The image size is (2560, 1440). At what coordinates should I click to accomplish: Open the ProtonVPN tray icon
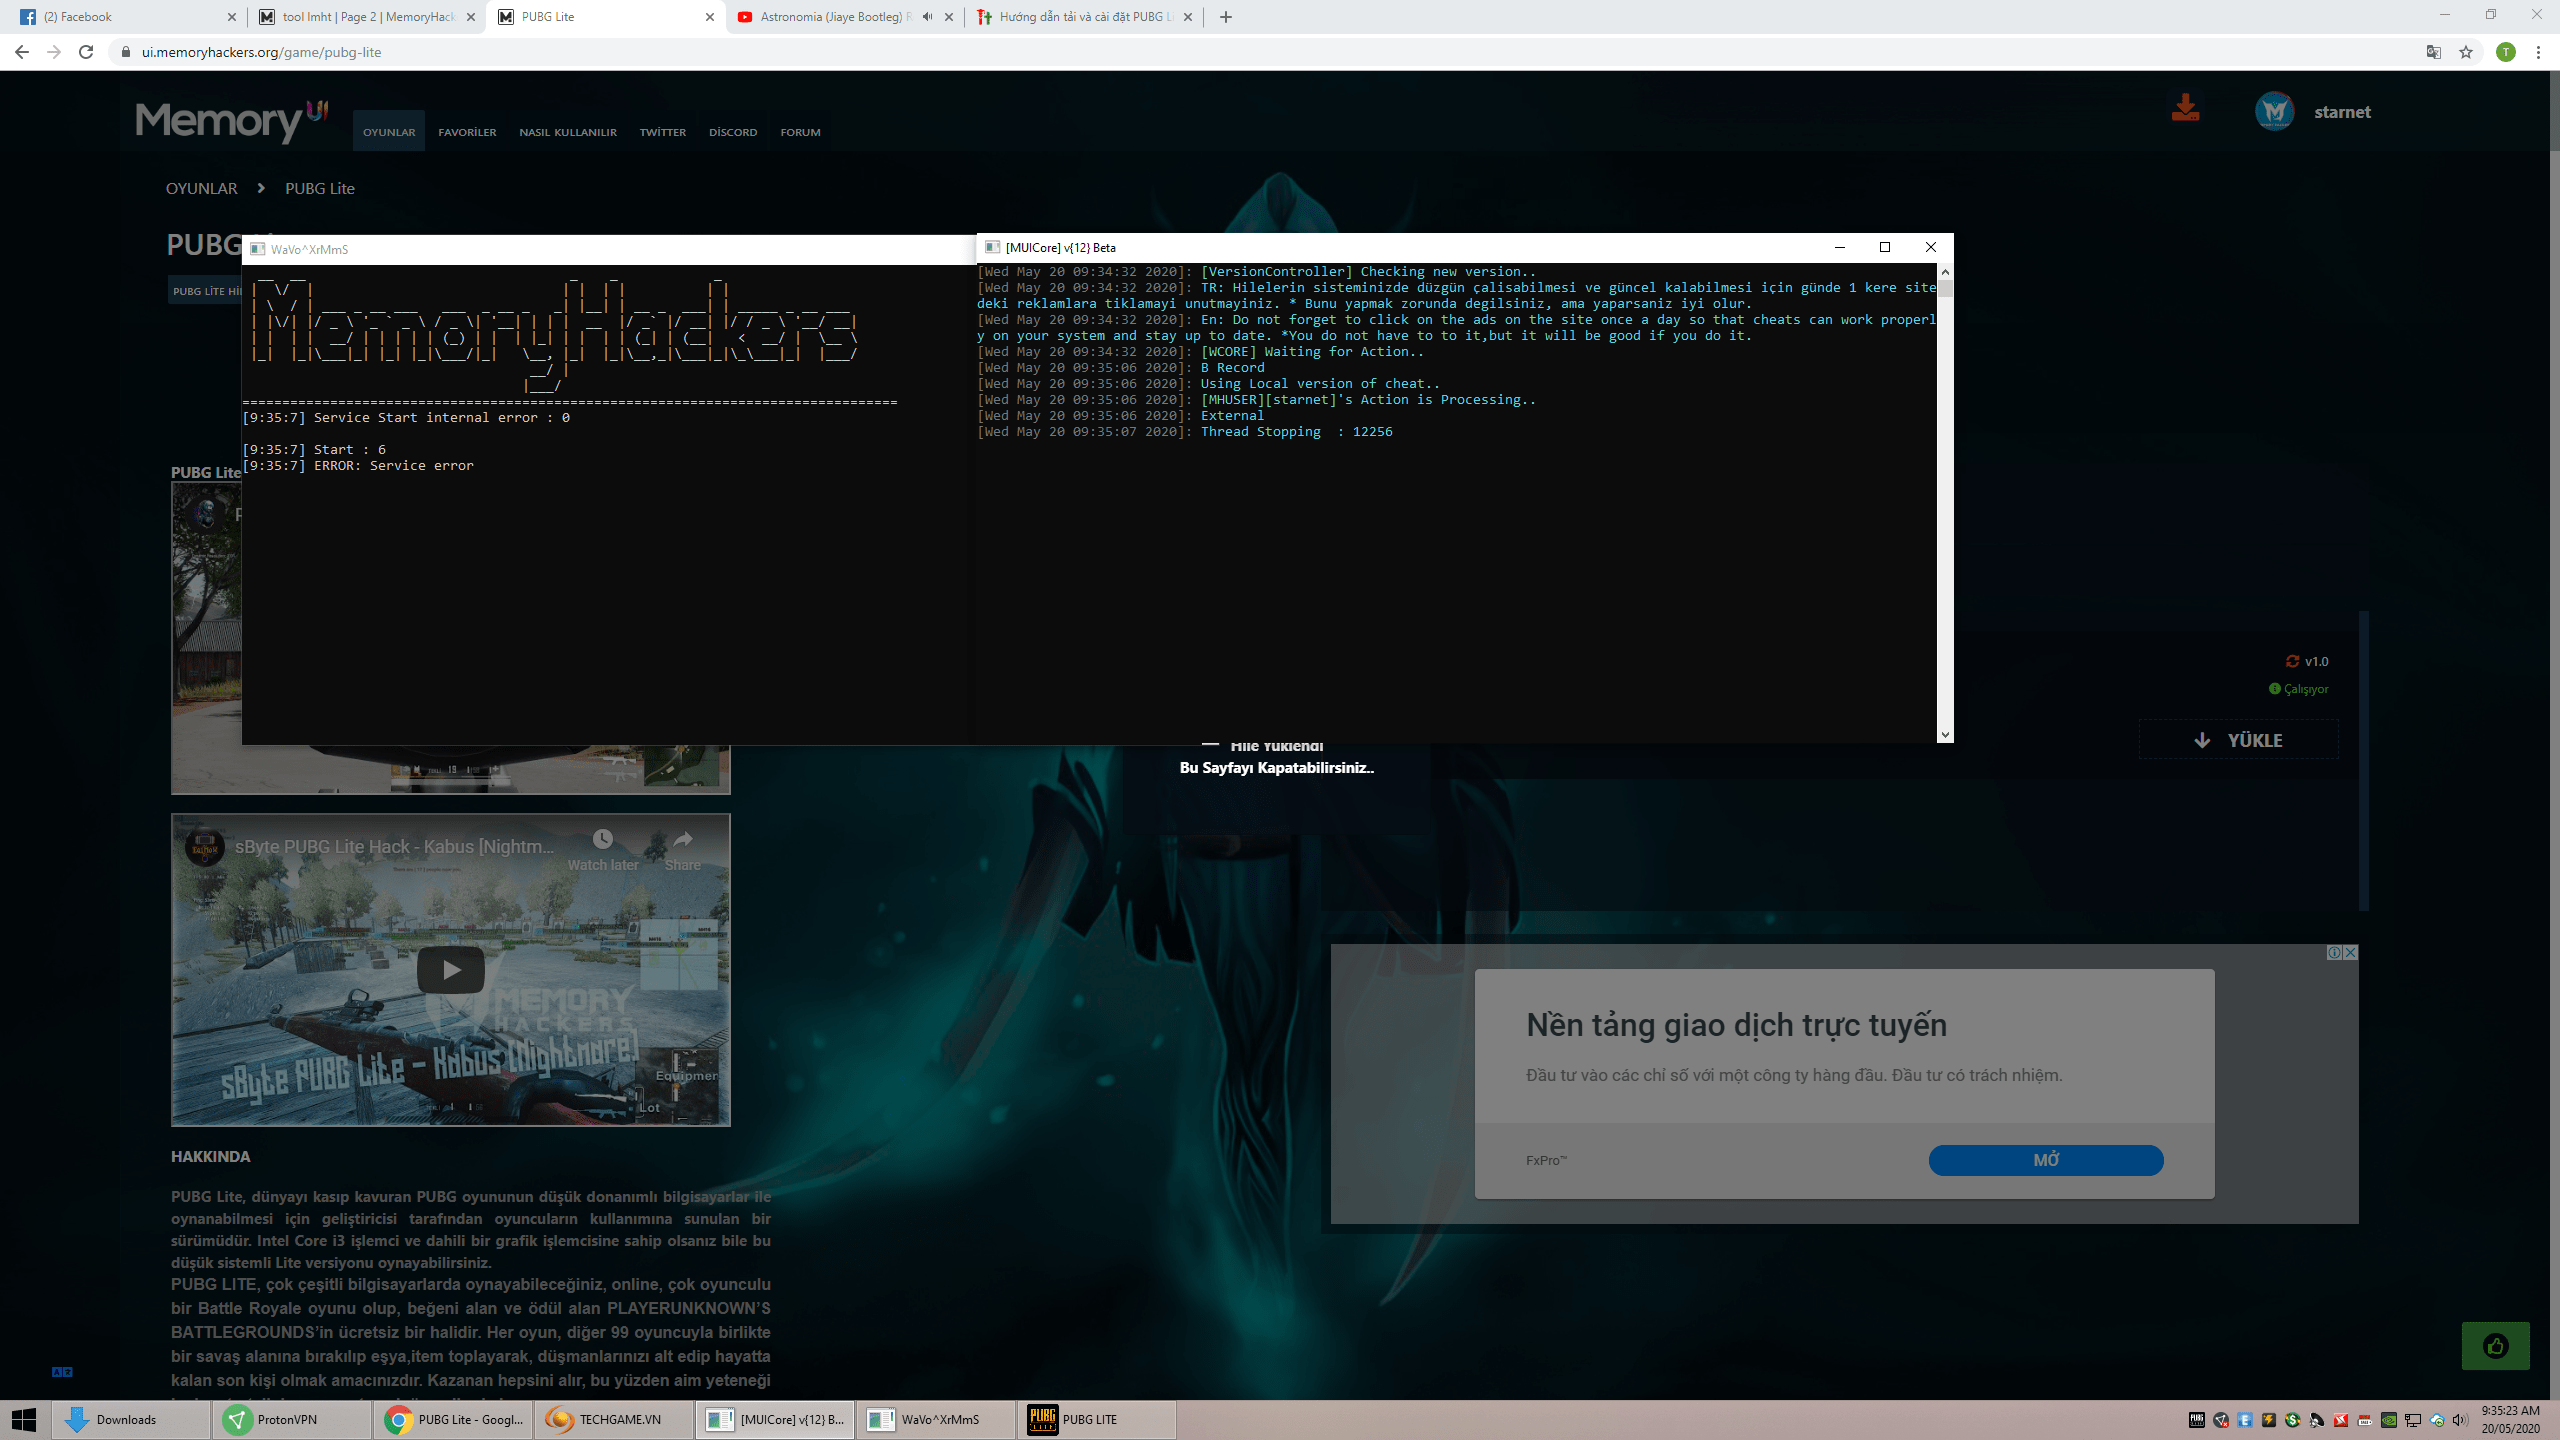pyautogui.click(x=2221, y=1420)
